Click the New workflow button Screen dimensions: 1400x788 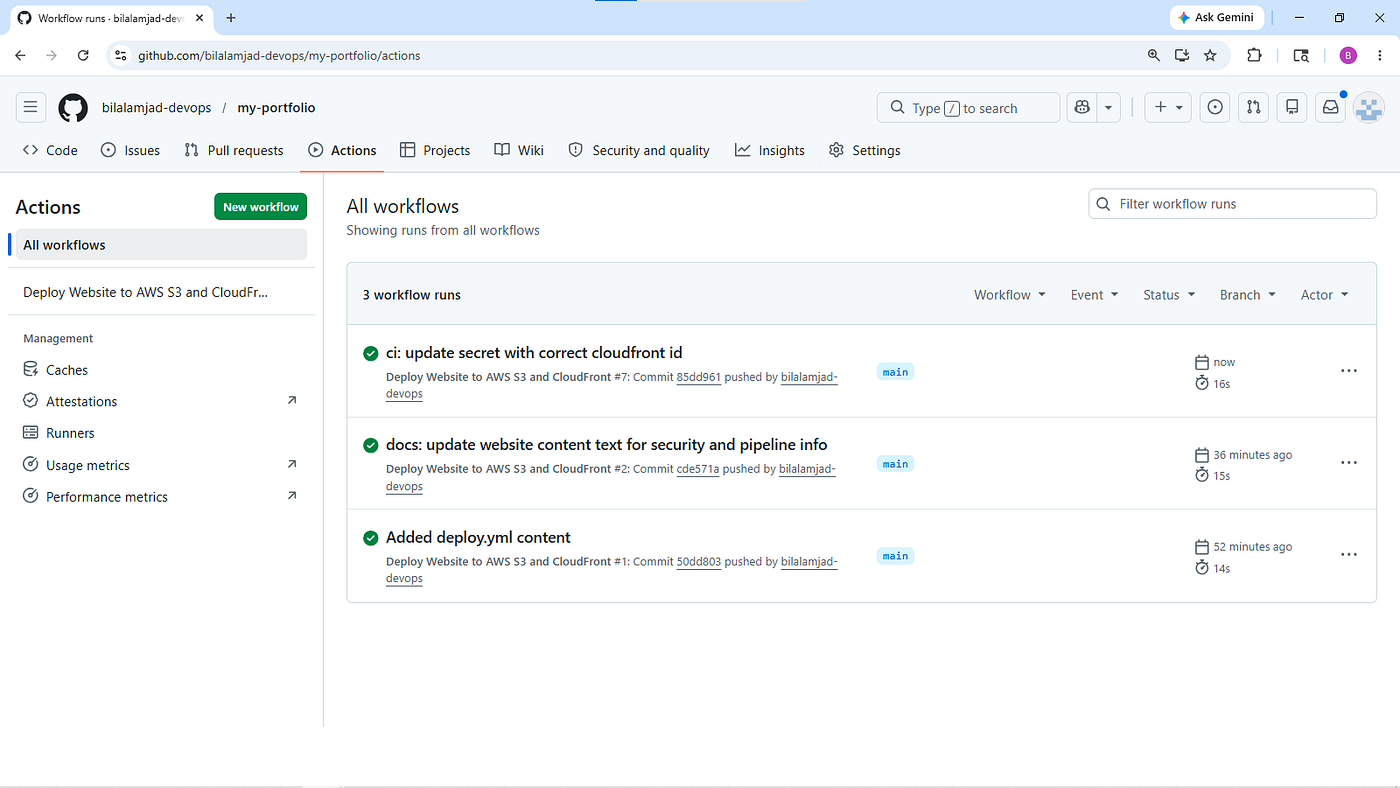click(261, 207)
